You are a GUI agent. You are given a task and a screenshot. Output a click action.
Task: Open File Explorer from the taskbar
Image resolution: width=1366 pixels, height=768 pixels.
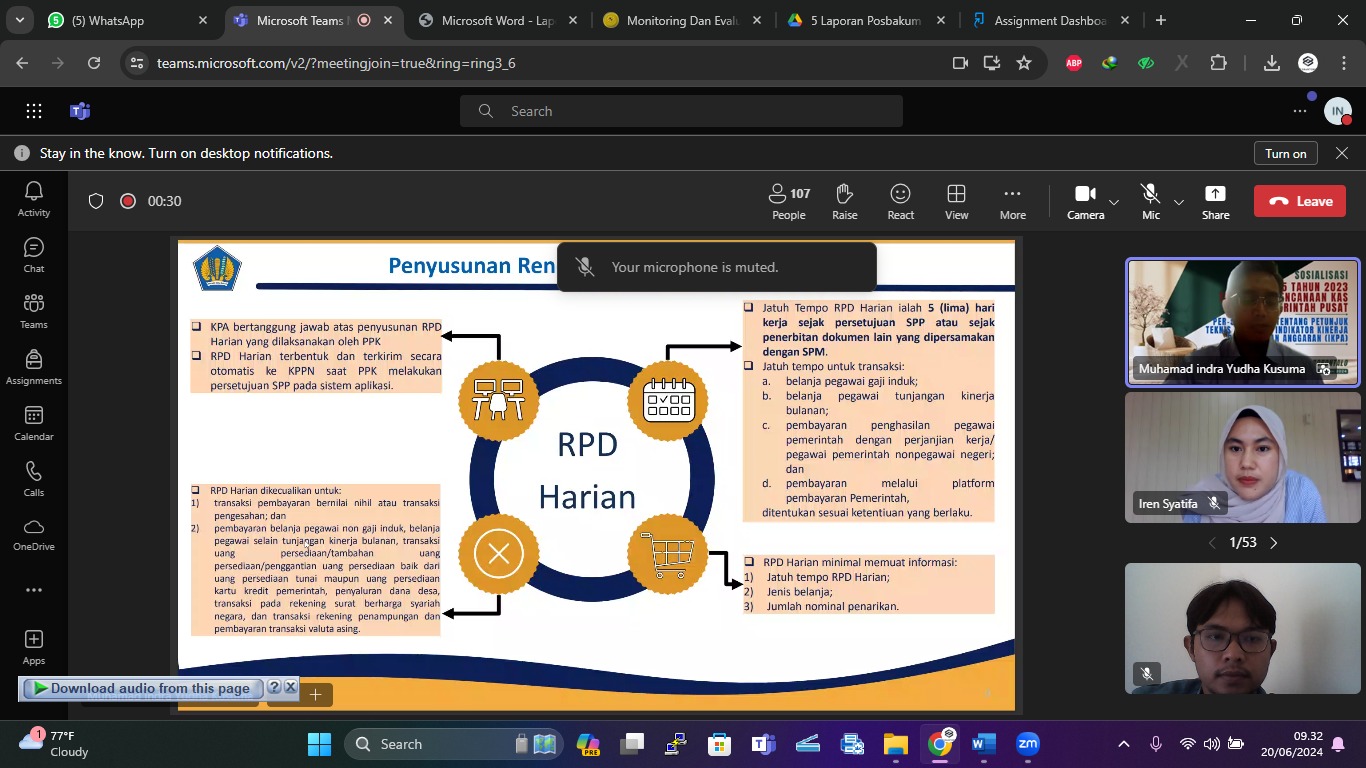895,744
